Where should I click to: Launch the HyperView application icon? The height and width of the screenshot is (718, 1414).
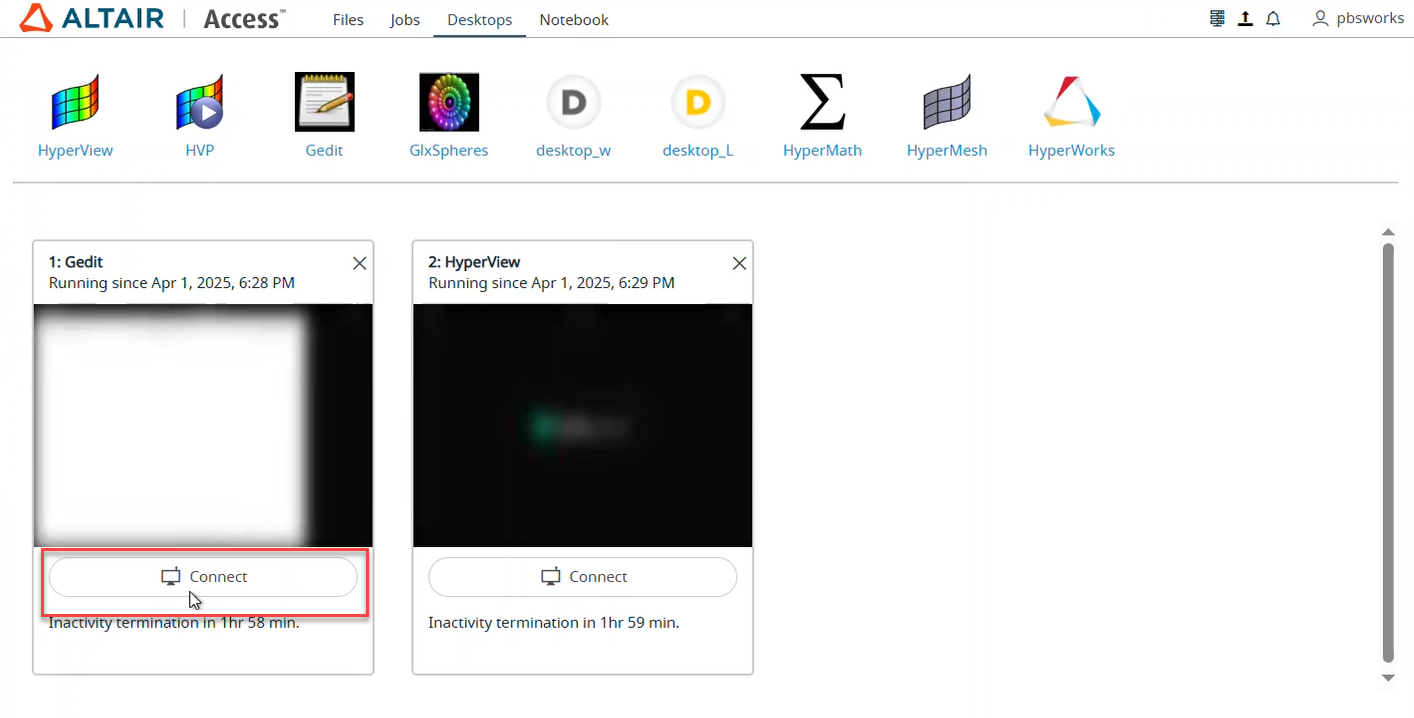(x=75, y=102)
